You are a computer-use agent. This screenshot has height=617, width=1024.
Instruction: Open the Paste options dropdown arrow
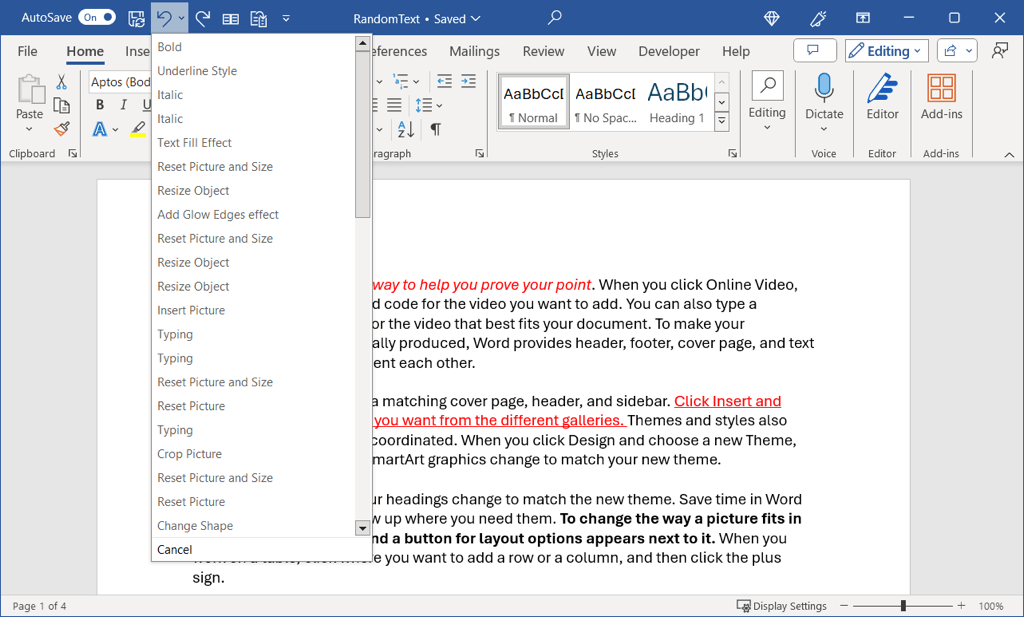[30, 131]
